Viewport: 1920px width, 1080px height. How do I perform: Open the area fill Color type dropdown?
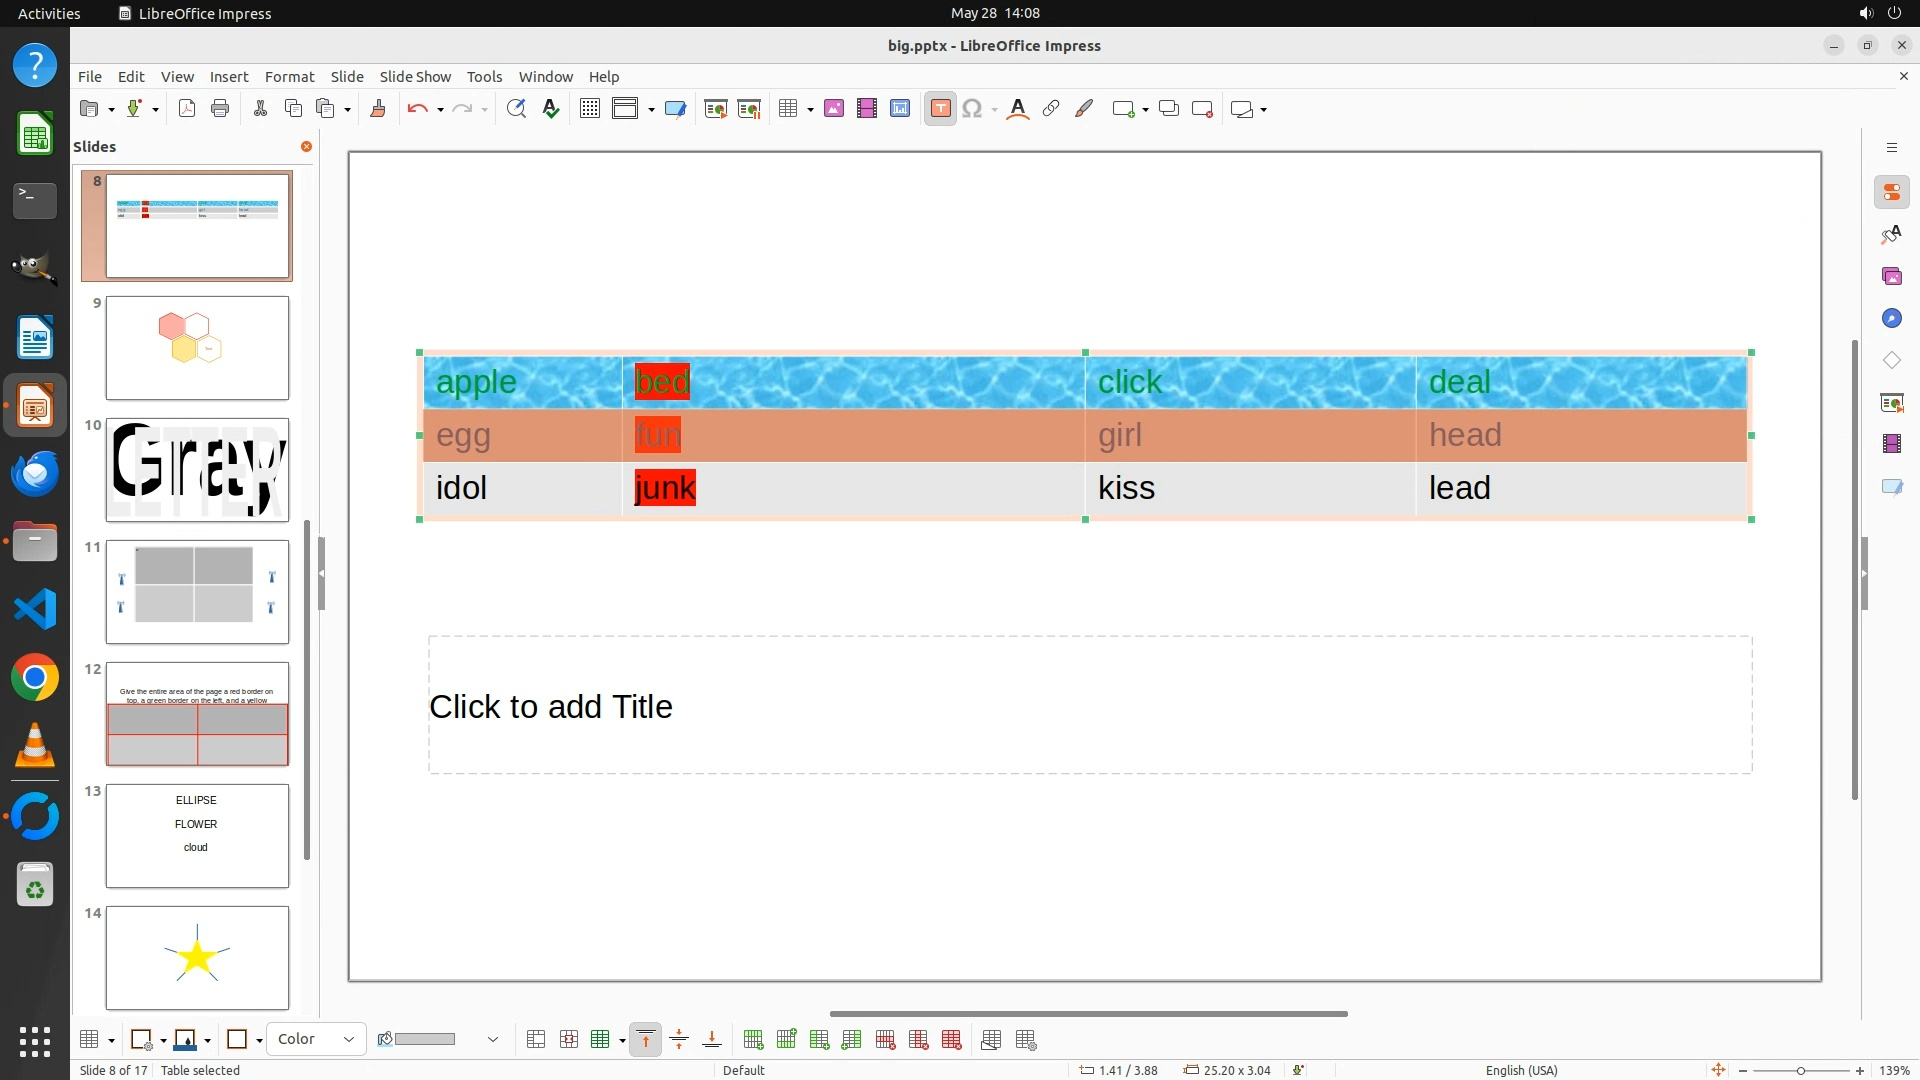coord(316,1040)
